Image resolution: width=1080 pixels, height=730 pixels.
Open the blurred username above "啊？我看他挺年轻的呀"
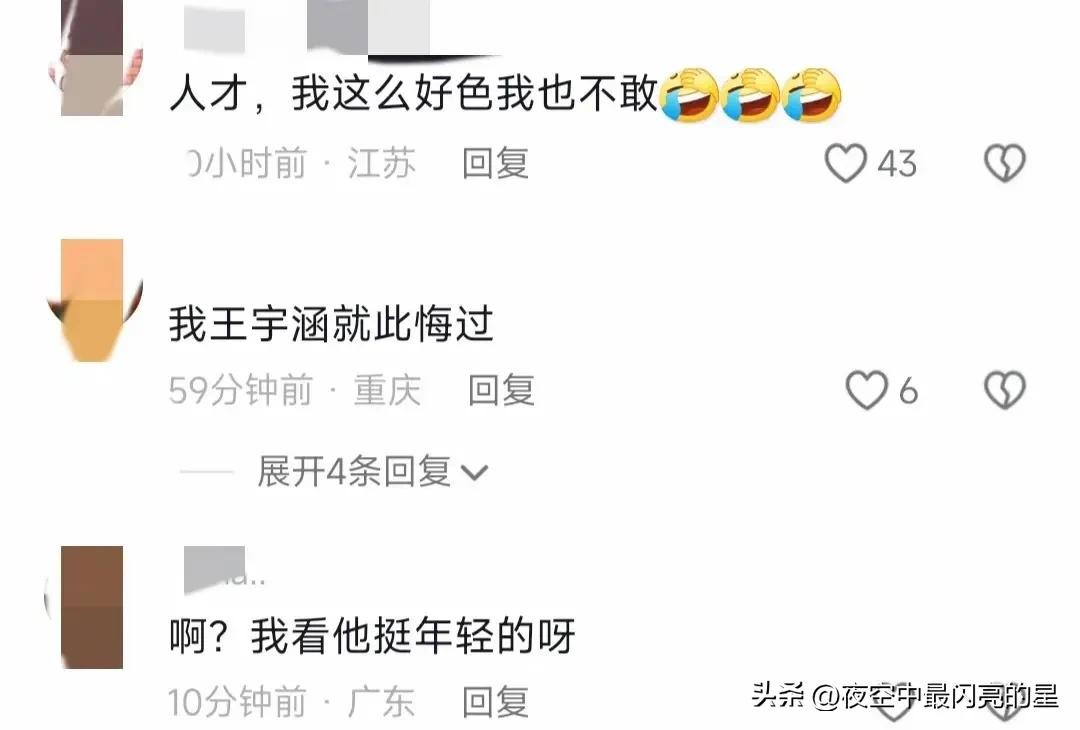point(224,570)
